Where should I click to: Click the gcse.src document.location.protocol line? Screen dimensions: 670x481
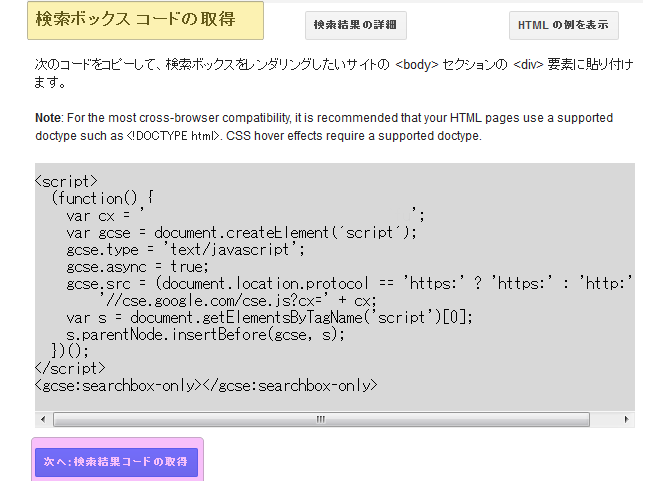pos(350,284)
